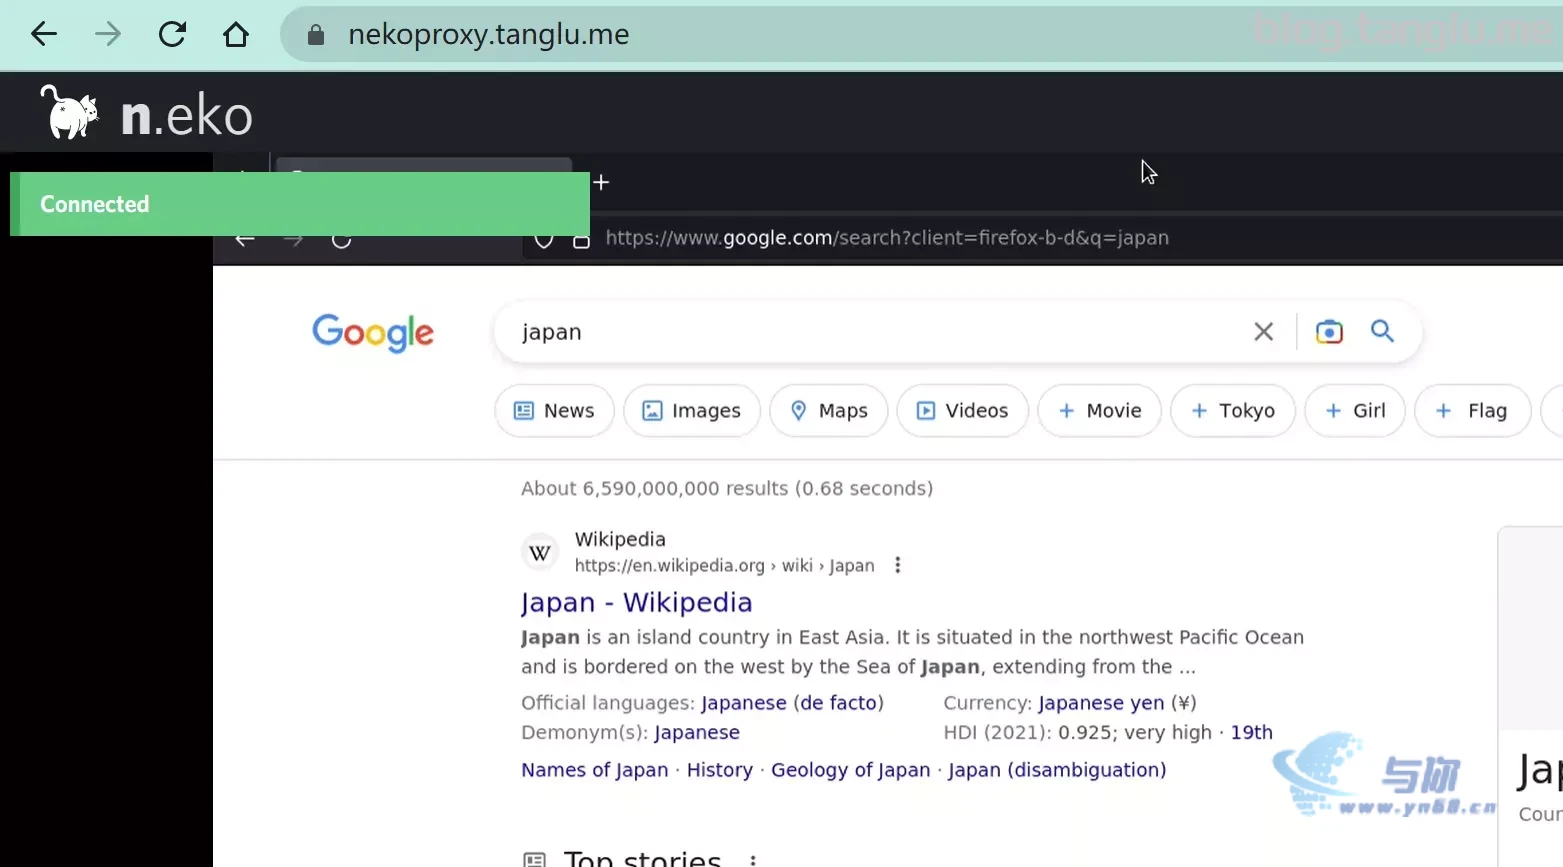This screenshot has height=867, width=1563.
Task: Submit search with magnifier icon
Action: click(1382, 331)
